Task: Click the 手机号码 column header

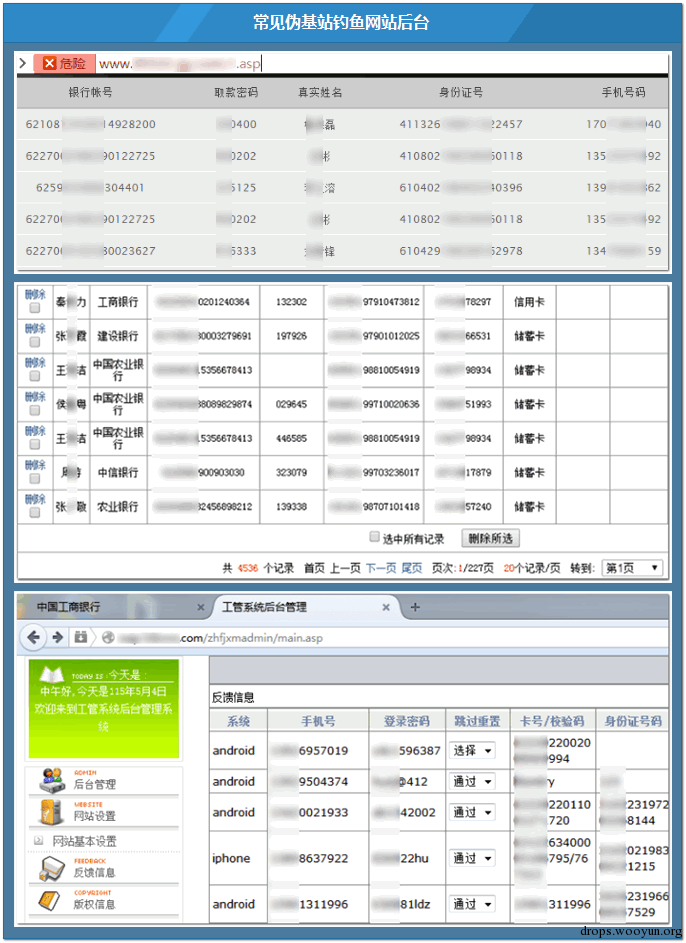Action: [x=623, y=92]
